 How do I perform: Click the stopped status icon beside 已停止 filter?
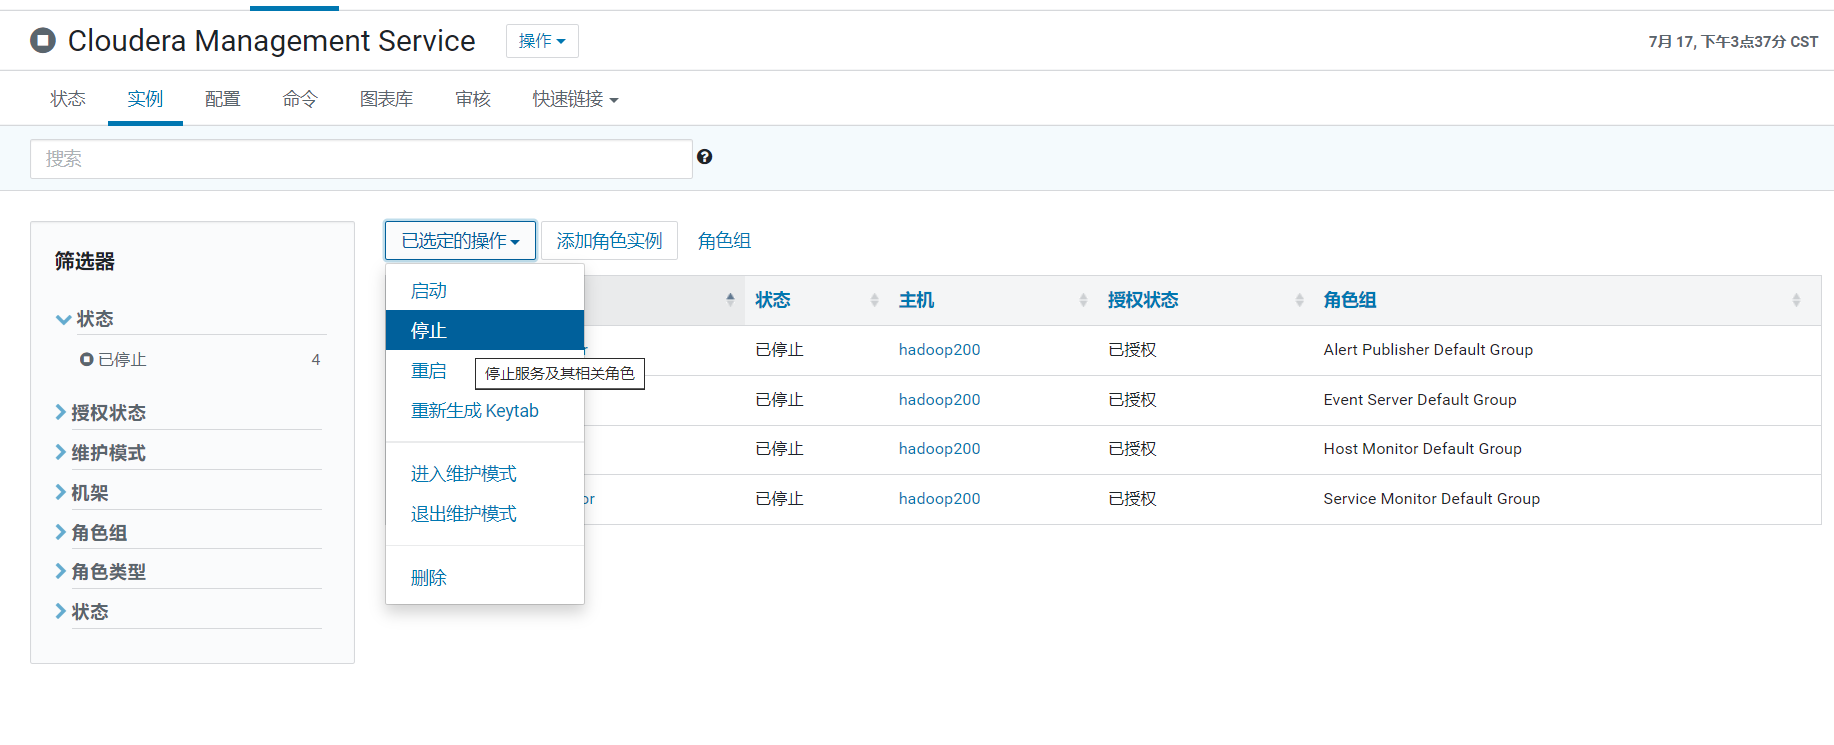(87, 359)
